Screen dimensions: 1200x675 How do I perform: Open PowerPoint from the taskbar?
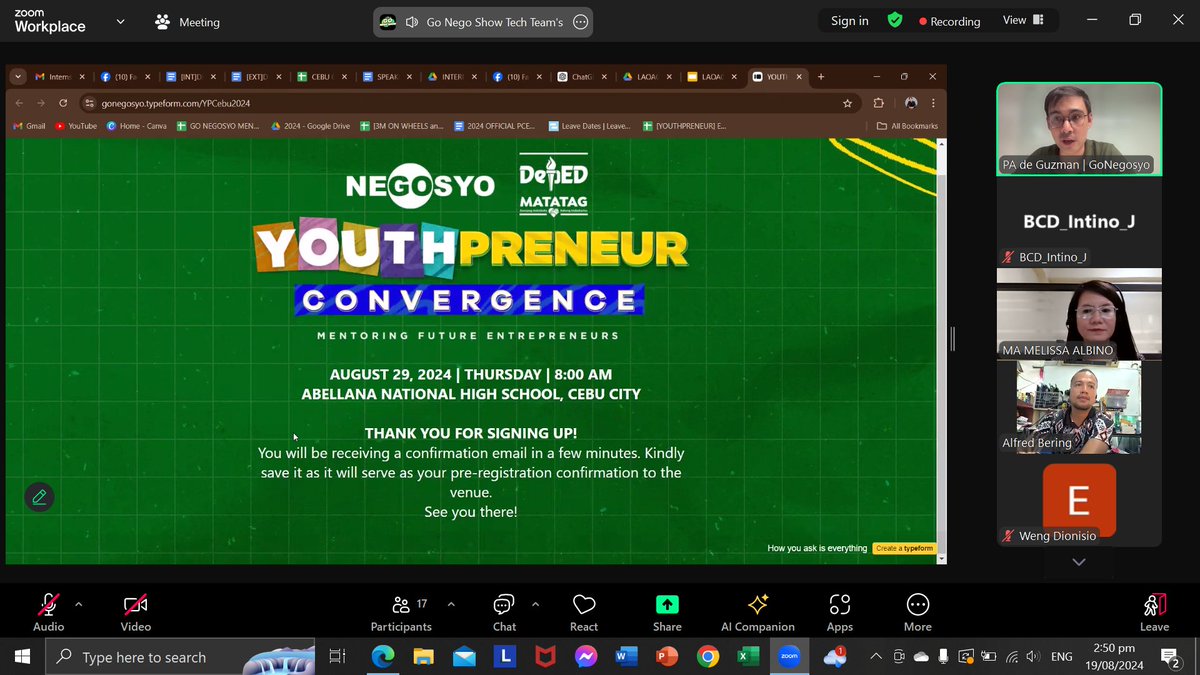(667, 657)
